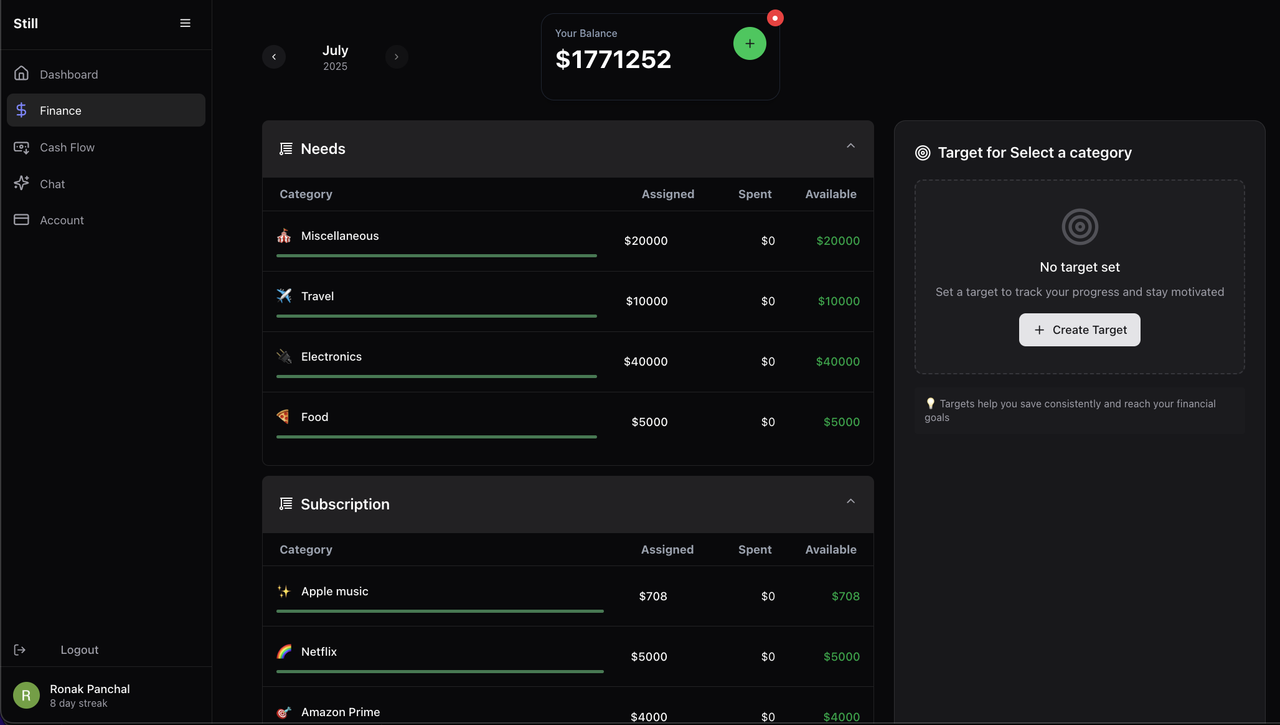Select the Apple music category name

point(334,591)
